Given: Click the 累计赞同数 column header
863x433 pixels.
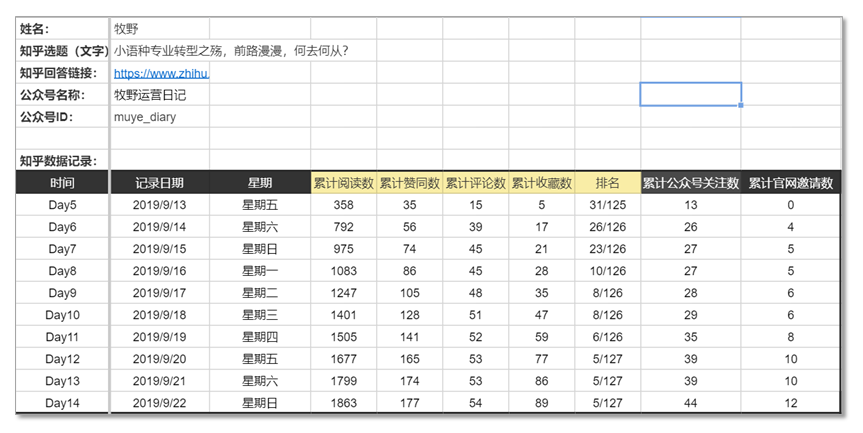Looking at the screenshot, I should (409, 183).
